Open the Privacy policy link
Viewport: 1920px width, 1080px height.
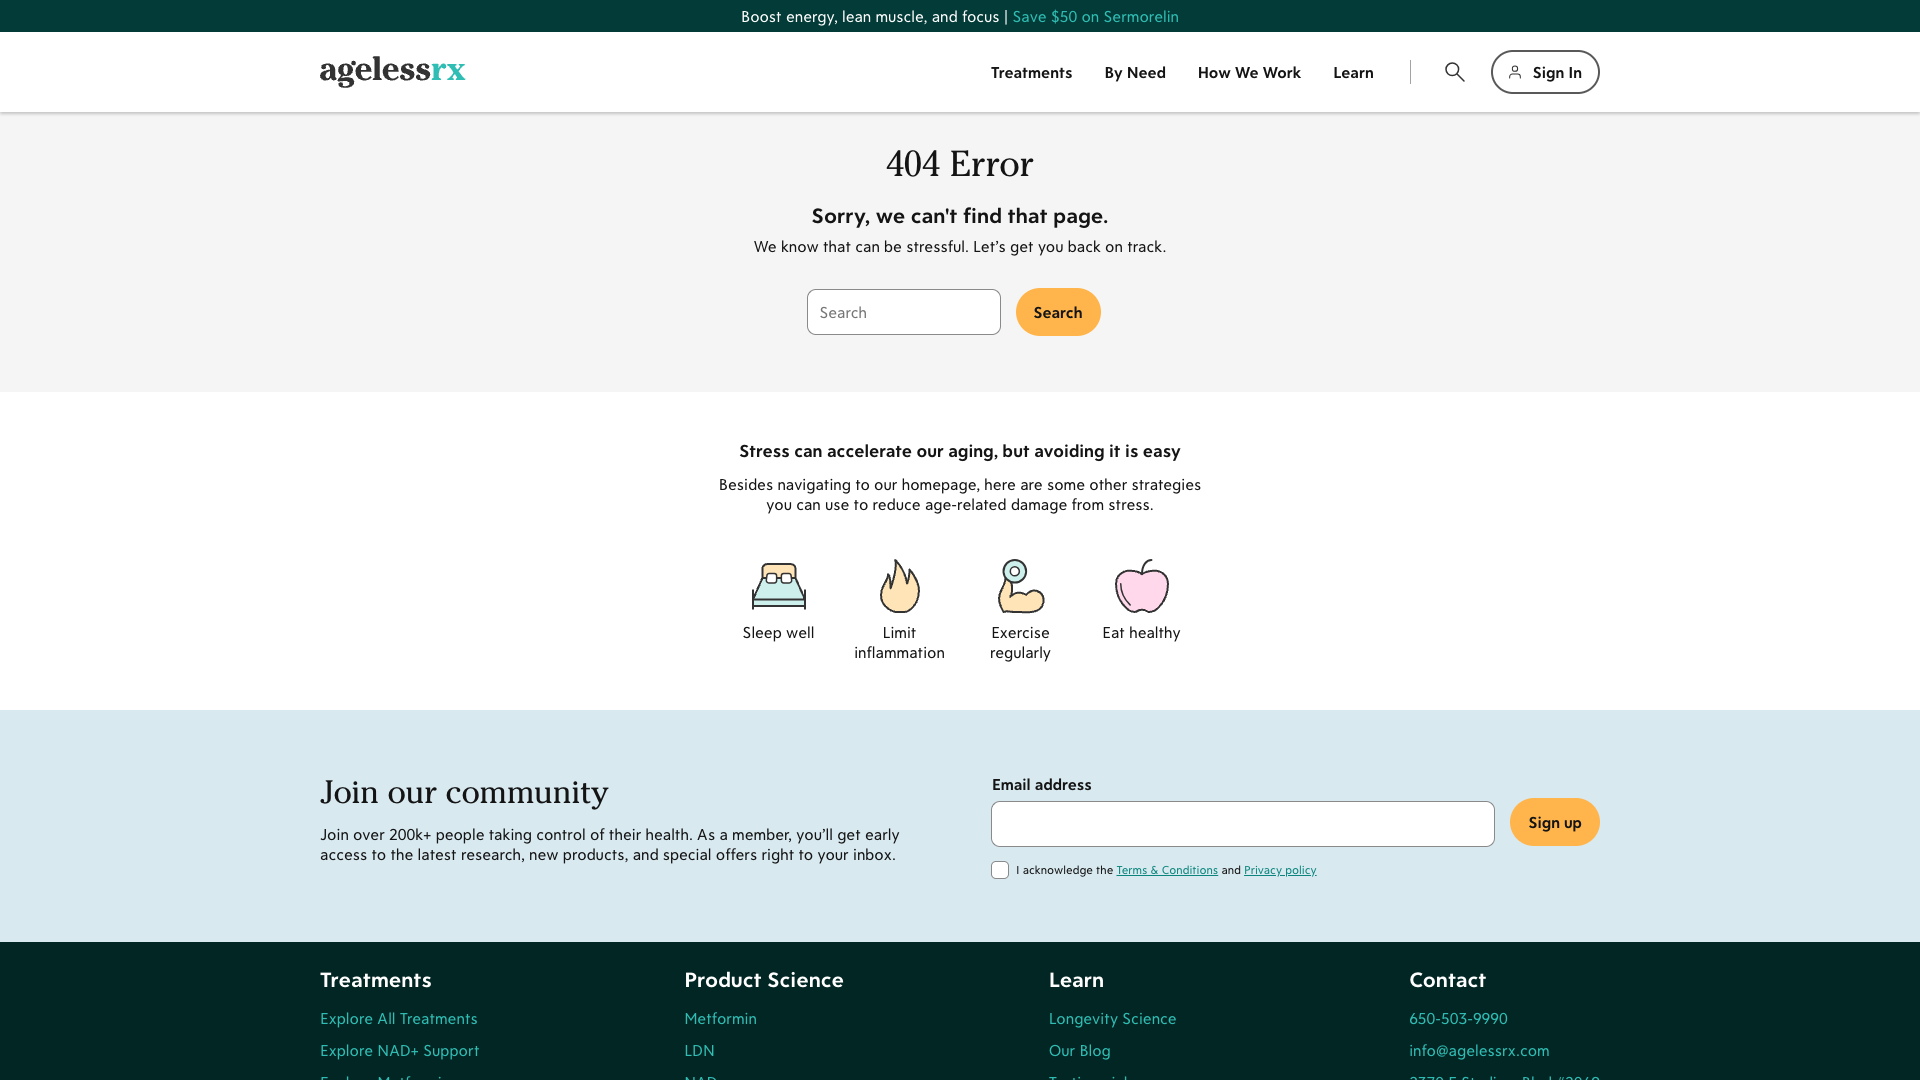[x=1280, y=870]
